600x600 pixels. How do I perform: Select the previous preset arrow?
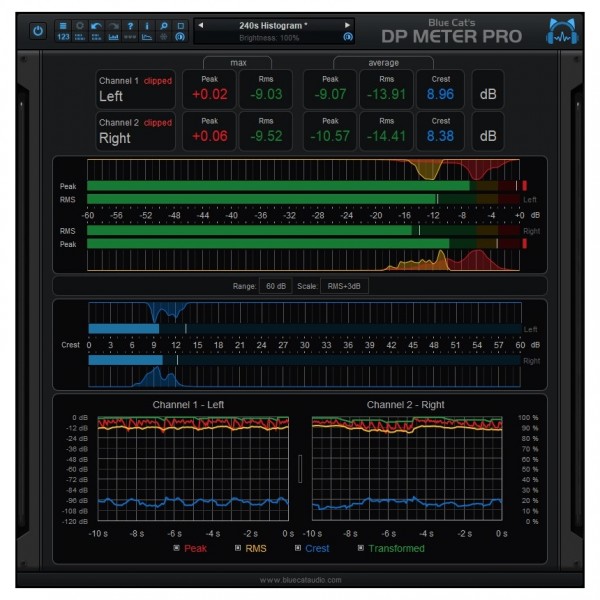pos(200,24)
